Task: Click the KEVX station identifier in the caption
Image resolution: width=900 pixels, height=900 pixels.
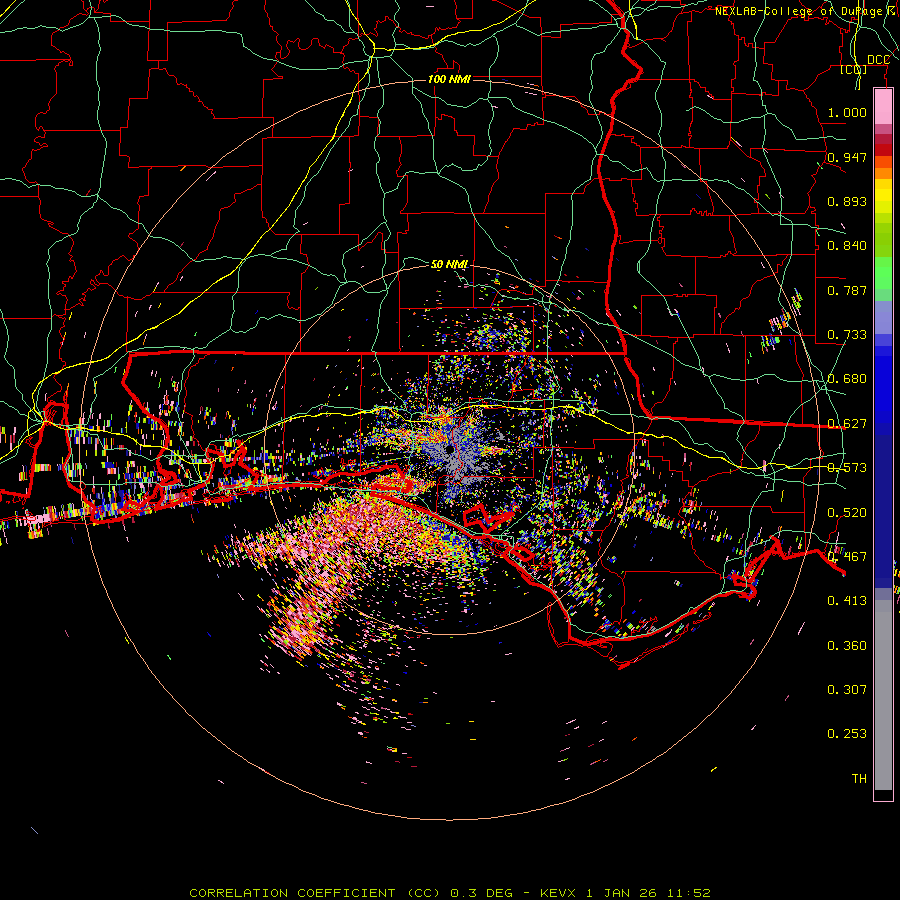Action: pyautogui.click(x=559, y=893)
